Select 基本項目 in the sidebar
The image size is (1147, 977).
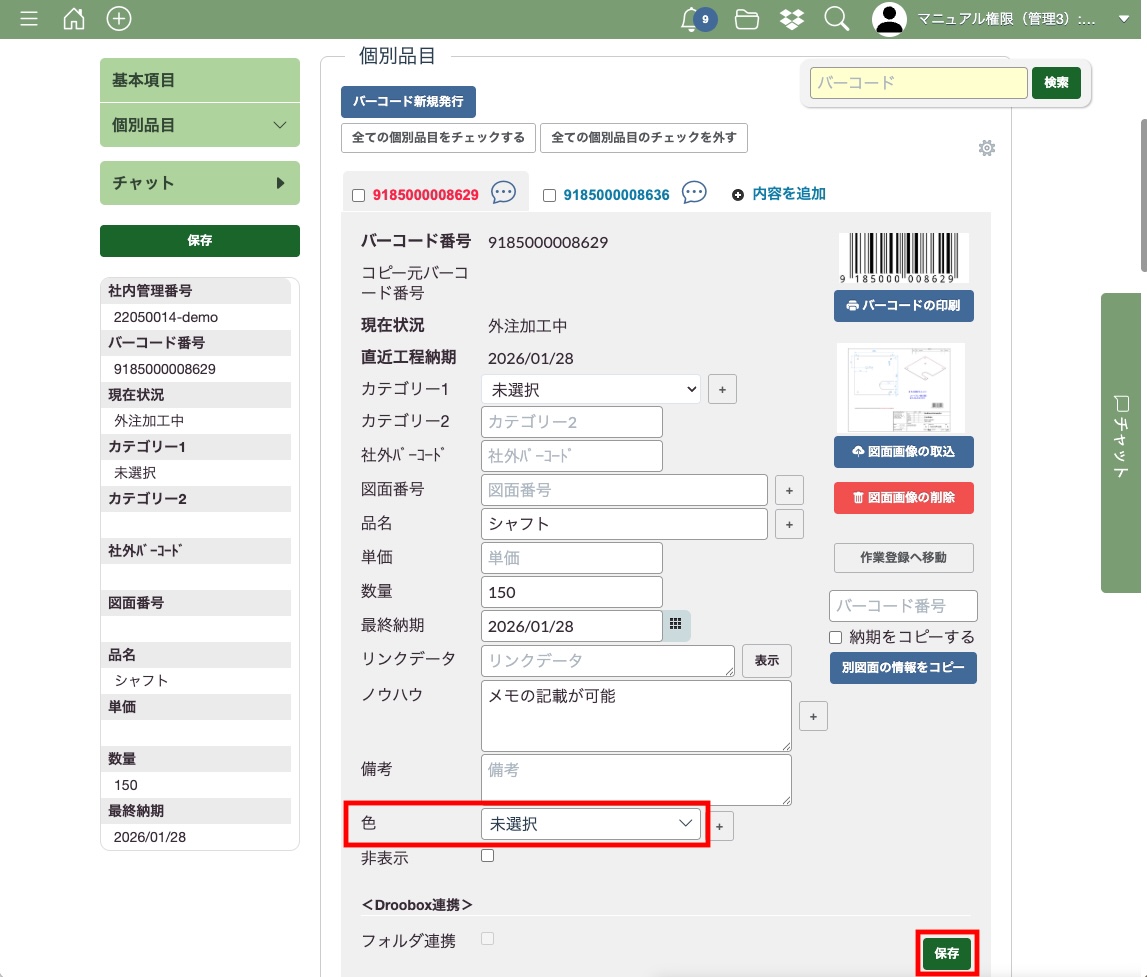pyautogui.click(x=200, y=80)
